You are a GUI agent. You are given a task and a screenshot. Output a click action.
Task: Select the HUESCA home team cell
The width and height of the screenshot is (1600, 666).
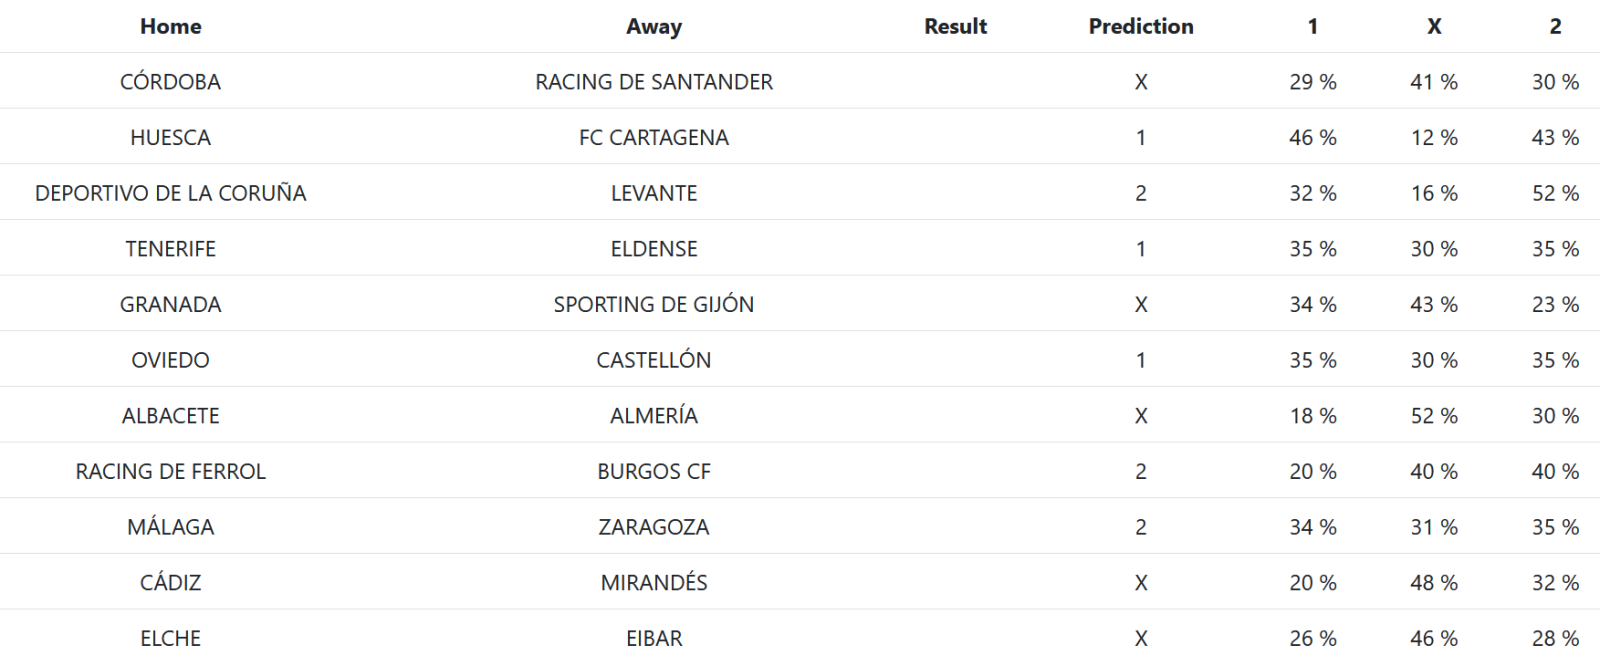170,138
